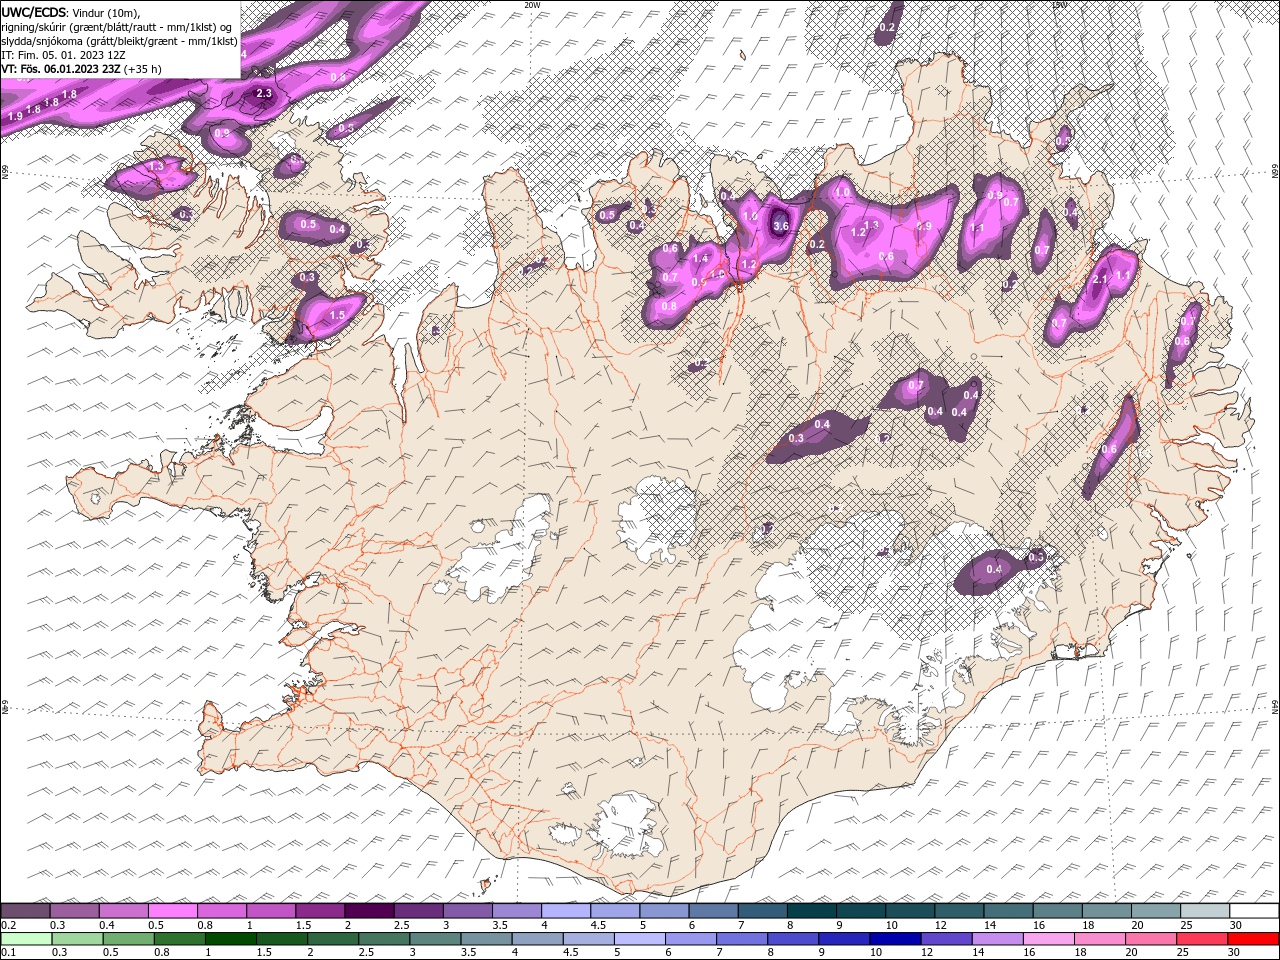Image resolution: width=1280 pixels, height=960 pixels.
Task: Click the 3.6 precipitation value on the map
Action: coord(781,227)
